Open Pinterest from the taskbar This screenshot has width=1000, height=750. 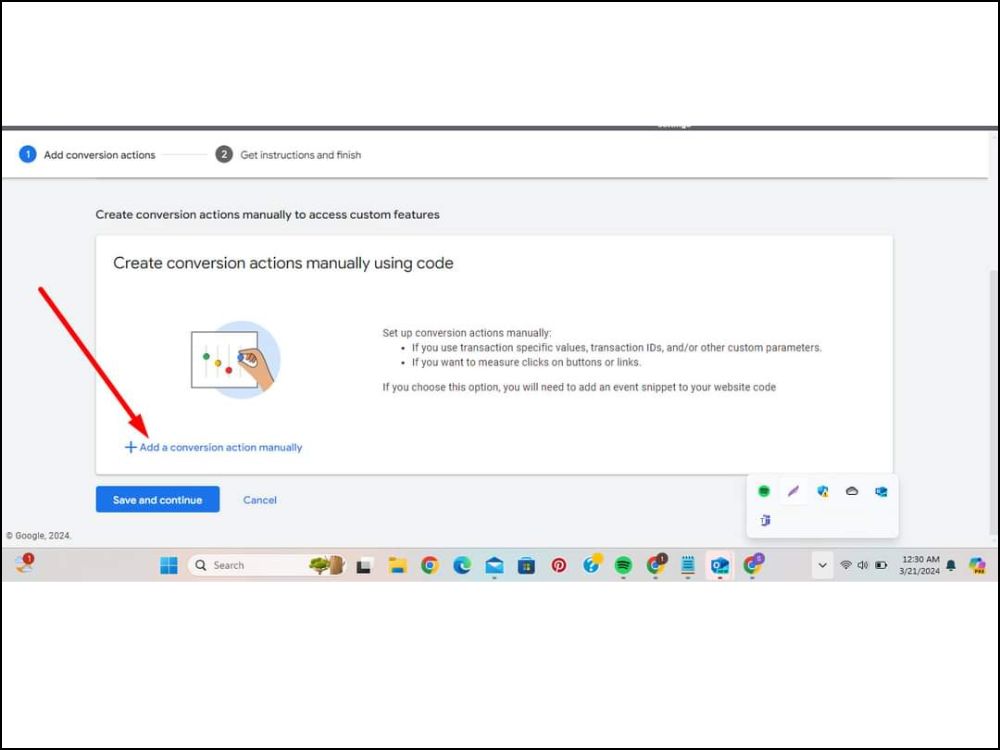[x=559, y=565]
